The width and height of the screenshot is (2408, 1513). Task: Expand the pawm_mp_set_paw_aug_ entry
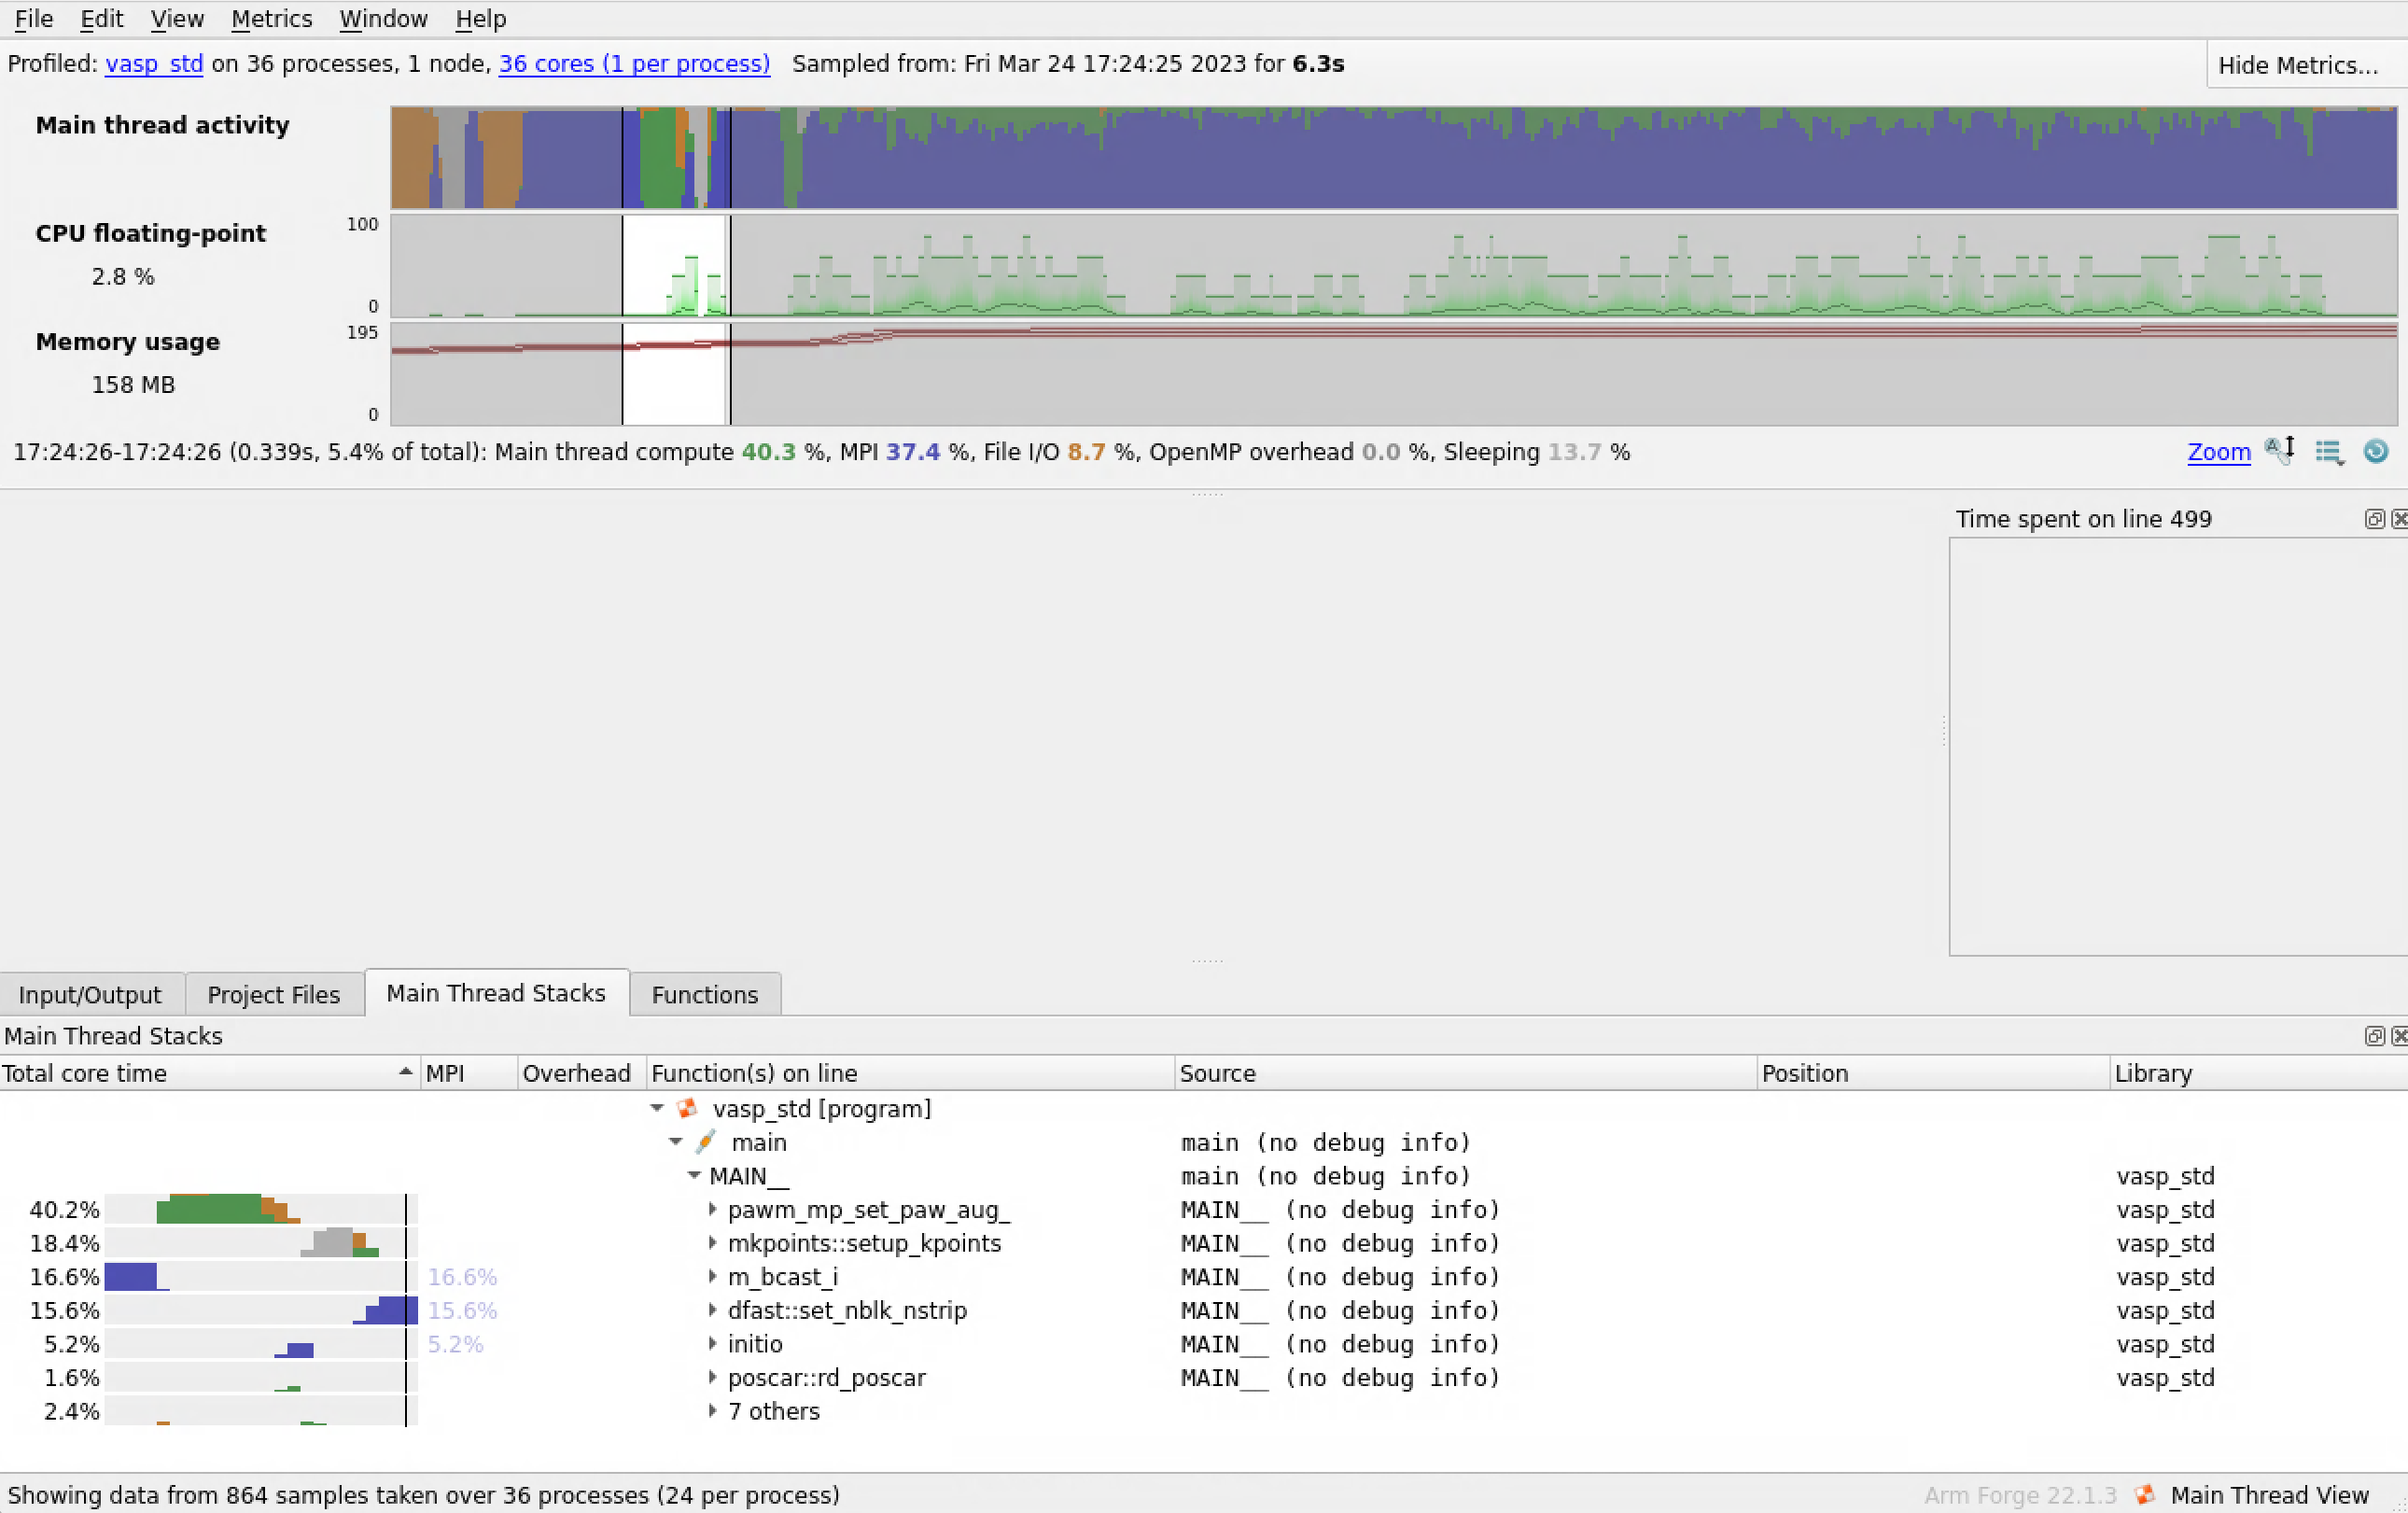[x=712, y=1210]
